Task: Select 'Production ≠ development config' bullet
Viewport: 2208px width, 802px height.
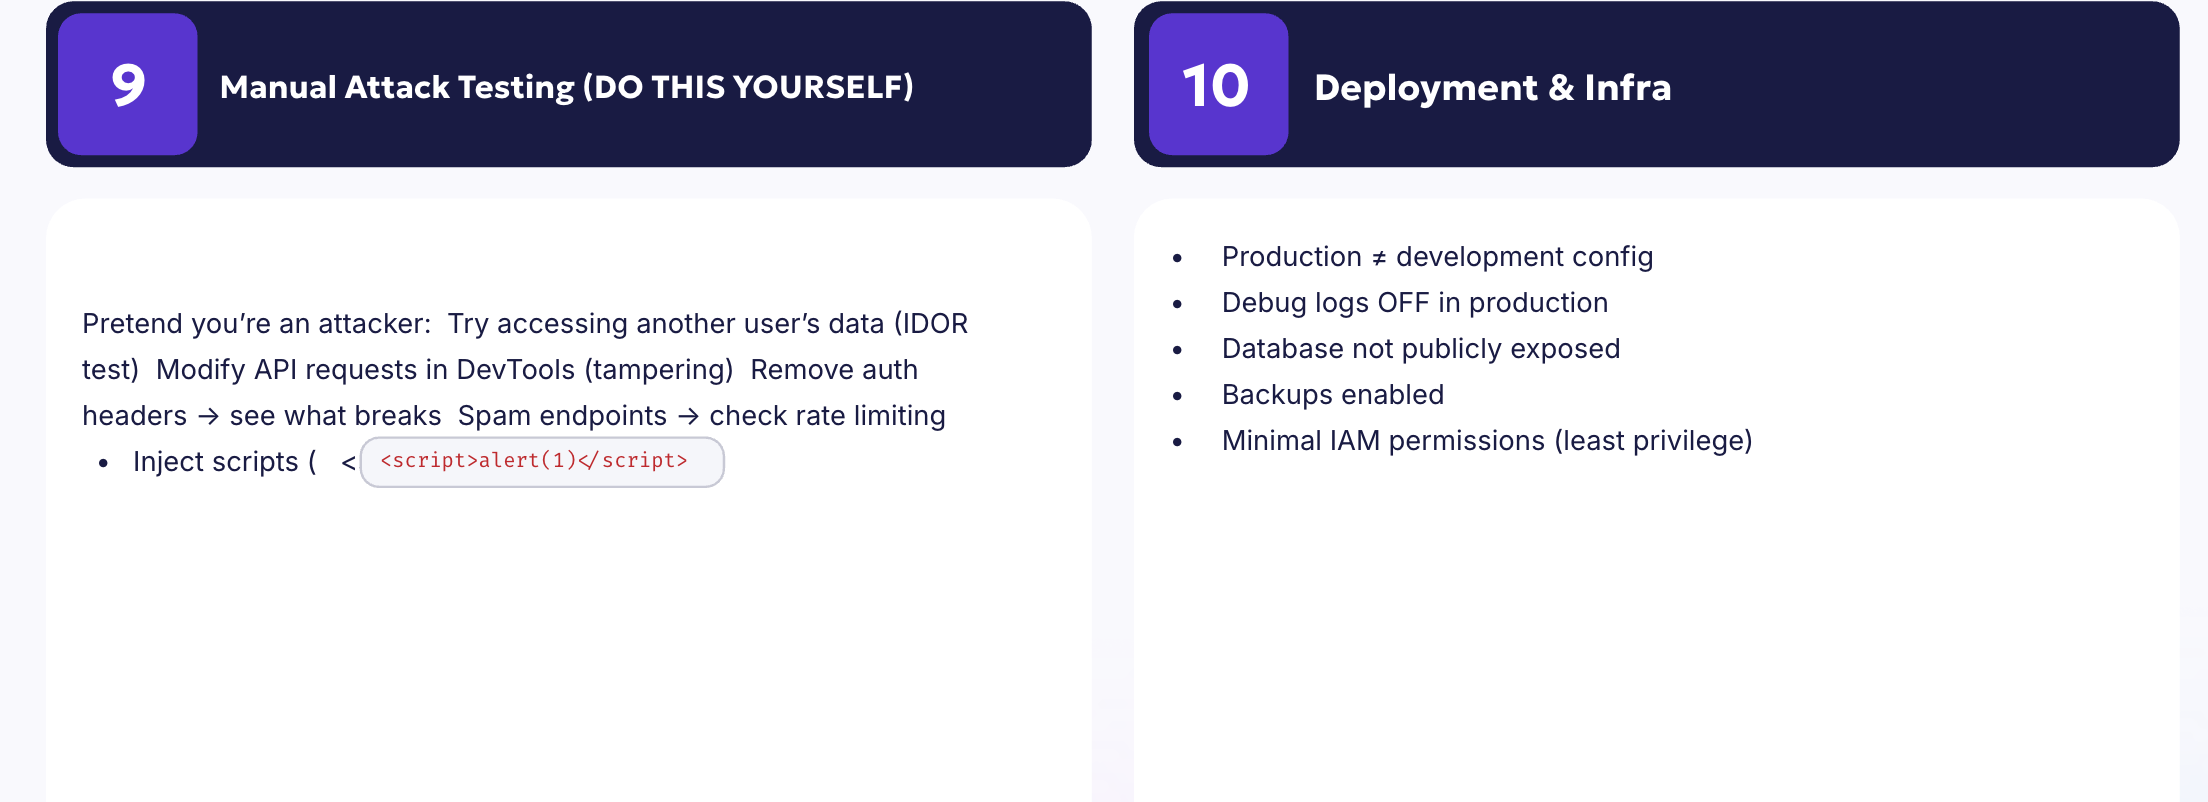Action: (x=1438, y=257)
